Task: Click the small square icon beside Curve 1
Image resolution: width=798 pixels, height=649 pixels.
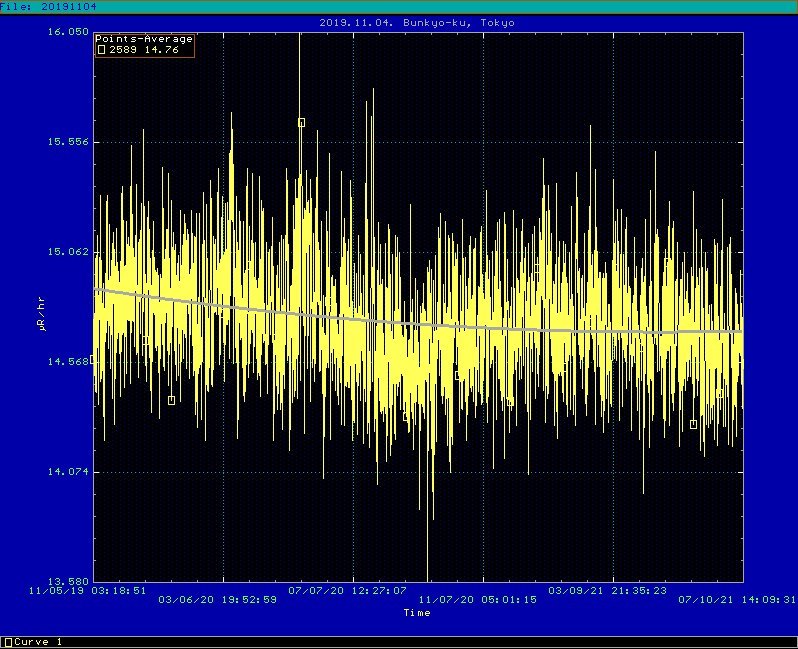Action: click(x=8, y=642)
